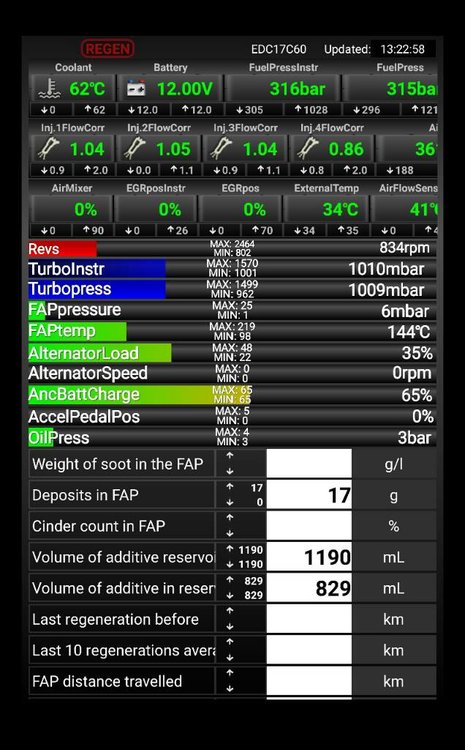Open the Battery 12.00V gauge
Image resolution: width=465 pixels, height=750 pixels.
(x=170, y=89)
